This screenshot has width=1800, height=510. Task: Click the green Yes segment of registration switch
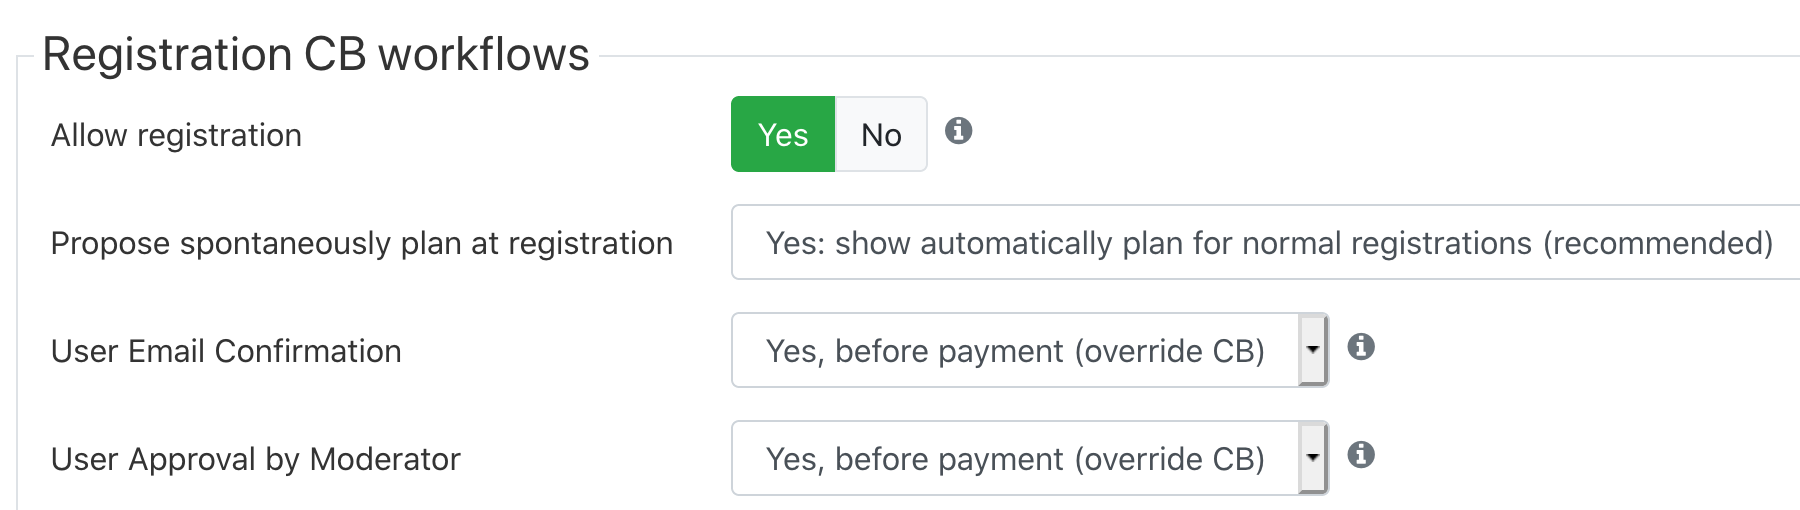coord(783,134)
